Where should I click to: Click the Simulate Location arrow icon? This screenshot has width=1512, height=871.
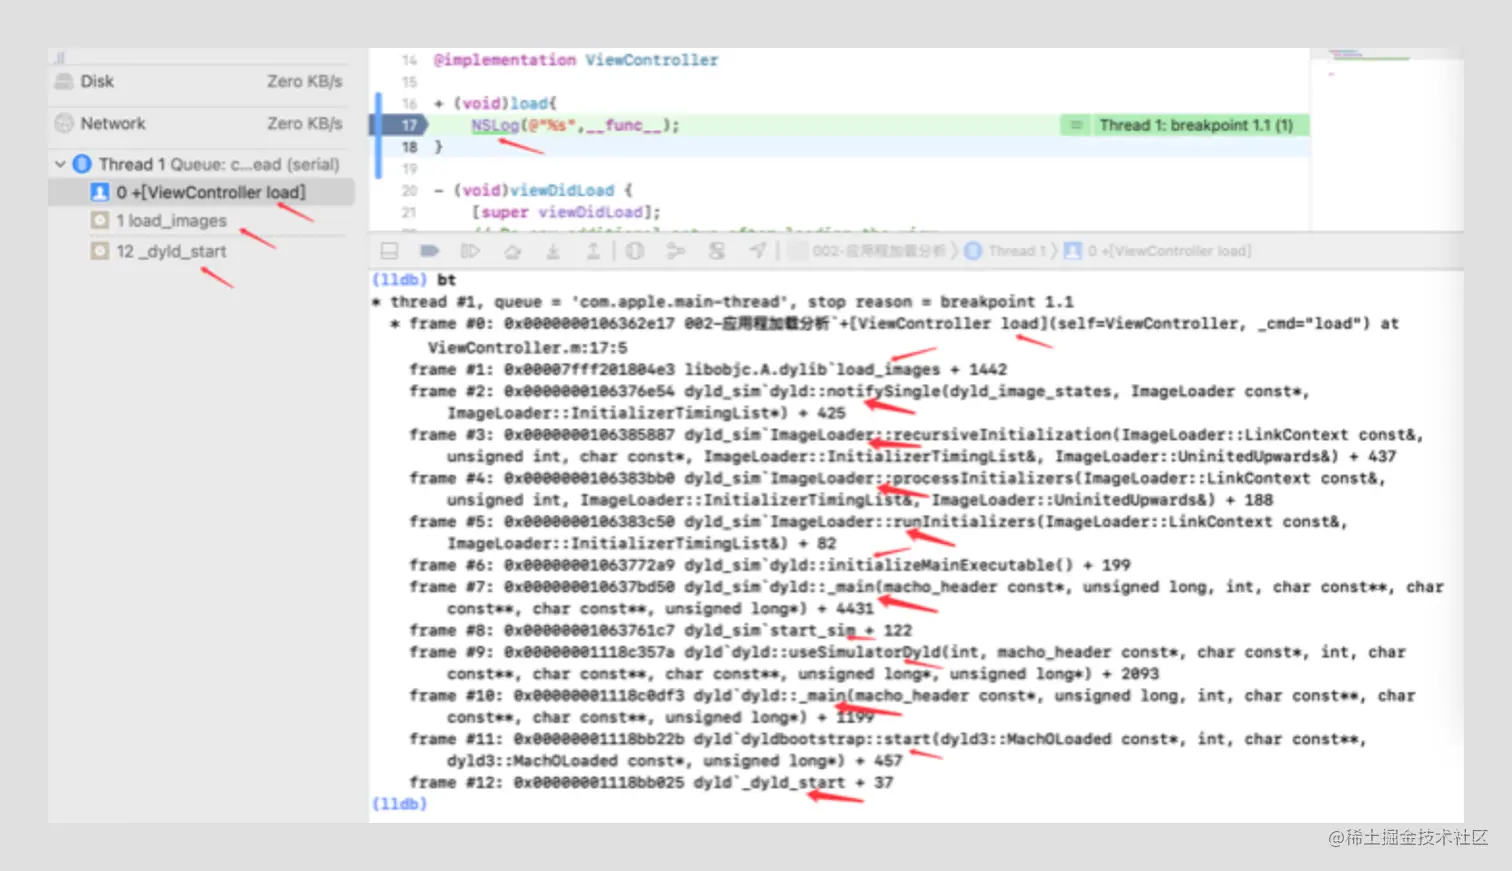[758, 251]
